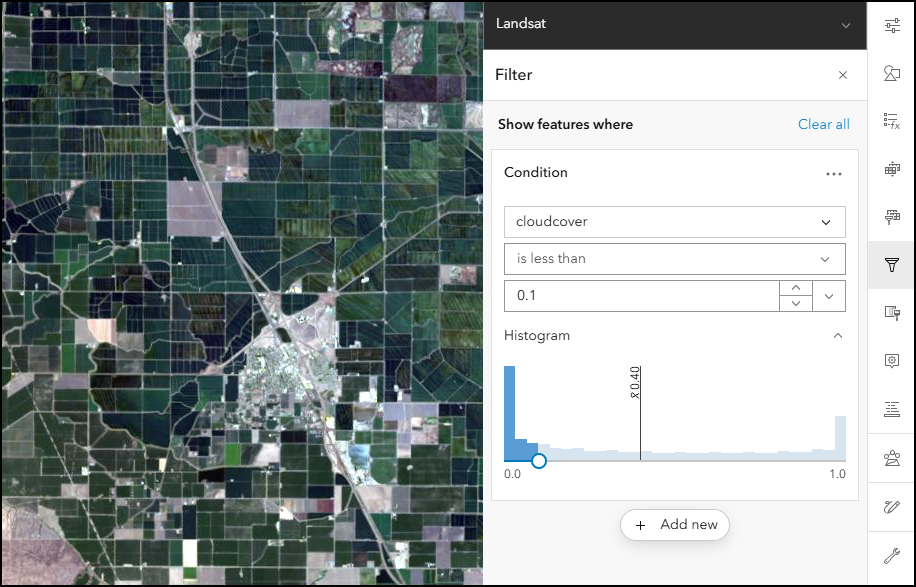Select the multidimensional cube icon
Screen dimensions: 916x587
point(890,169)
